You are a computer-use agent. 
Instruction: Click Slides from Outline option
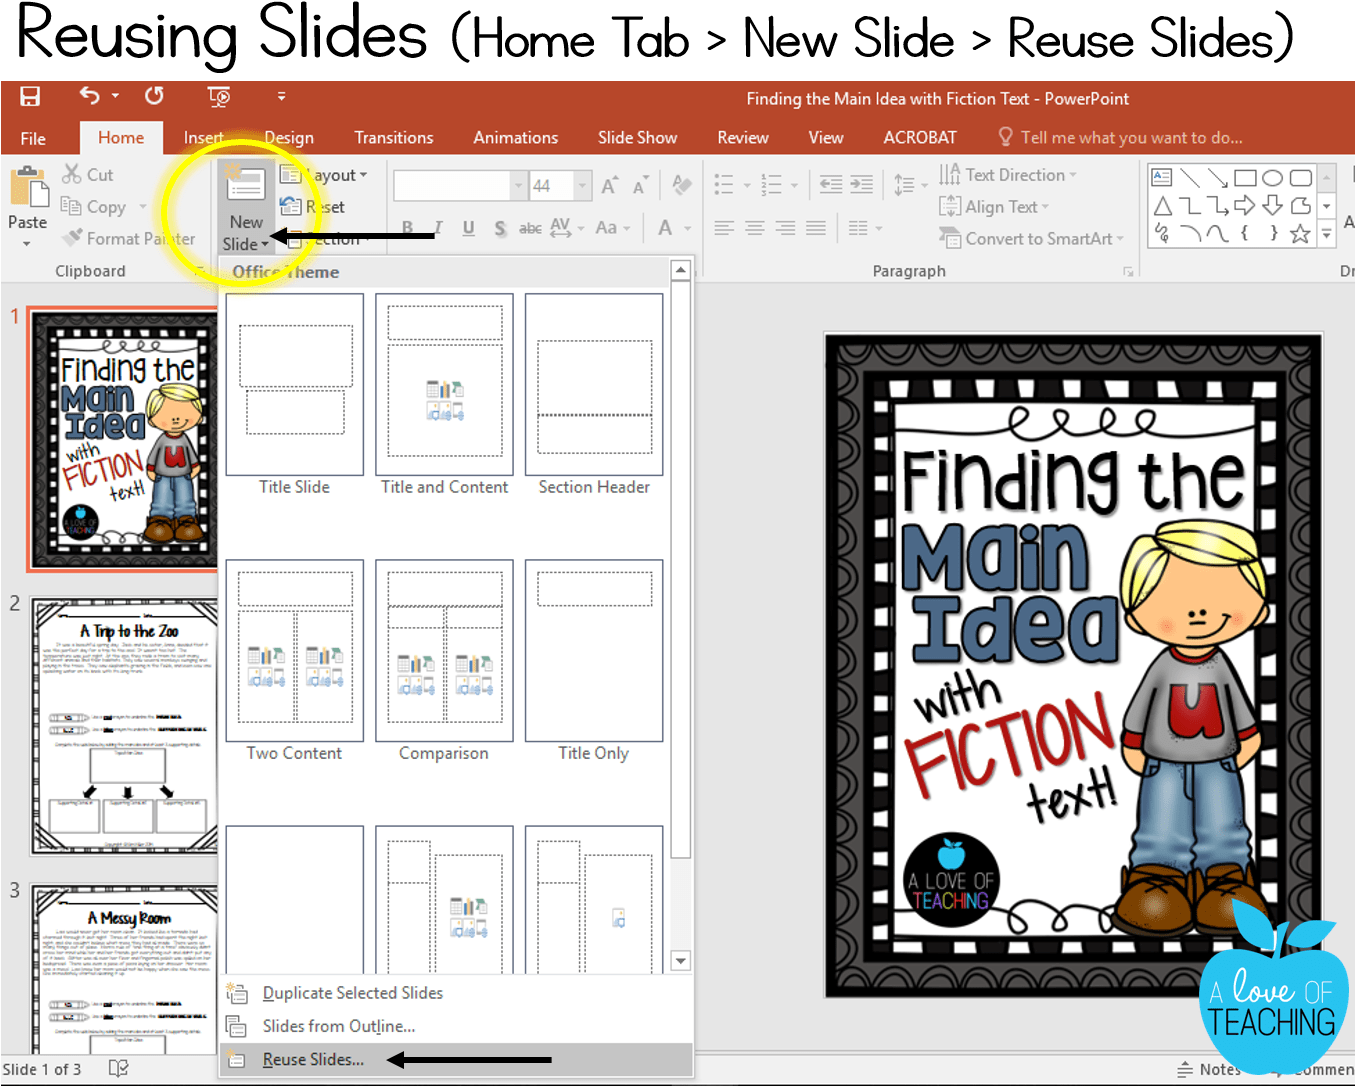338,1026
